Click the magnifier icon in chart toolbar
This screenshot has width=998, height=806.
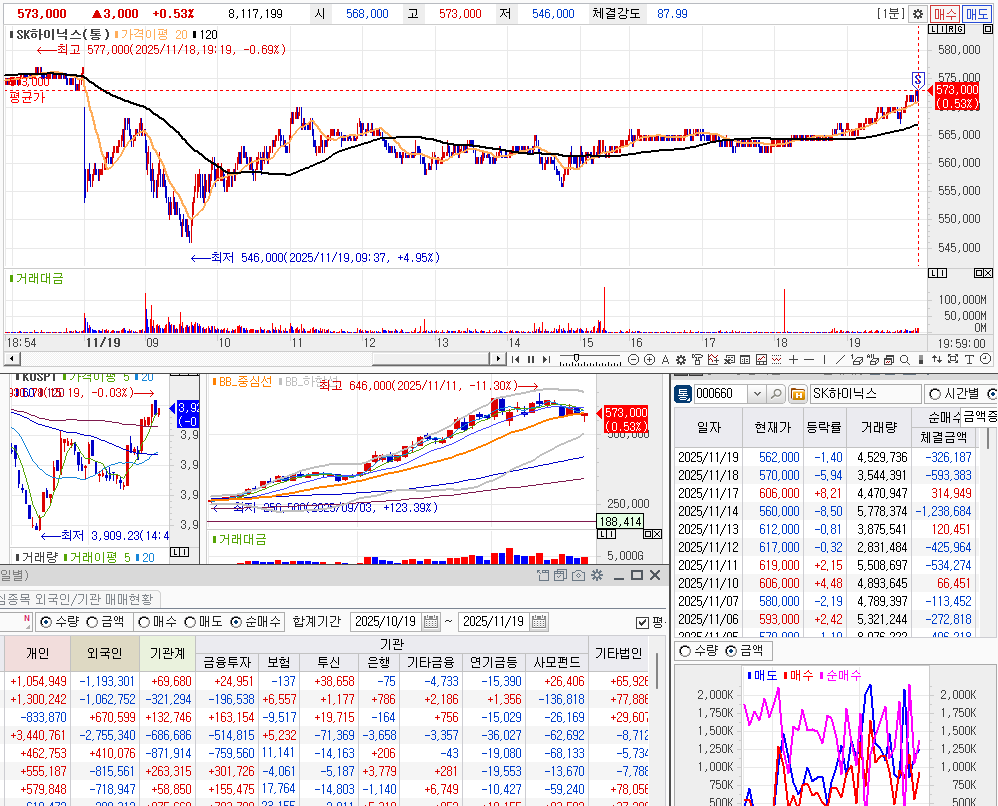coord(904,360)
